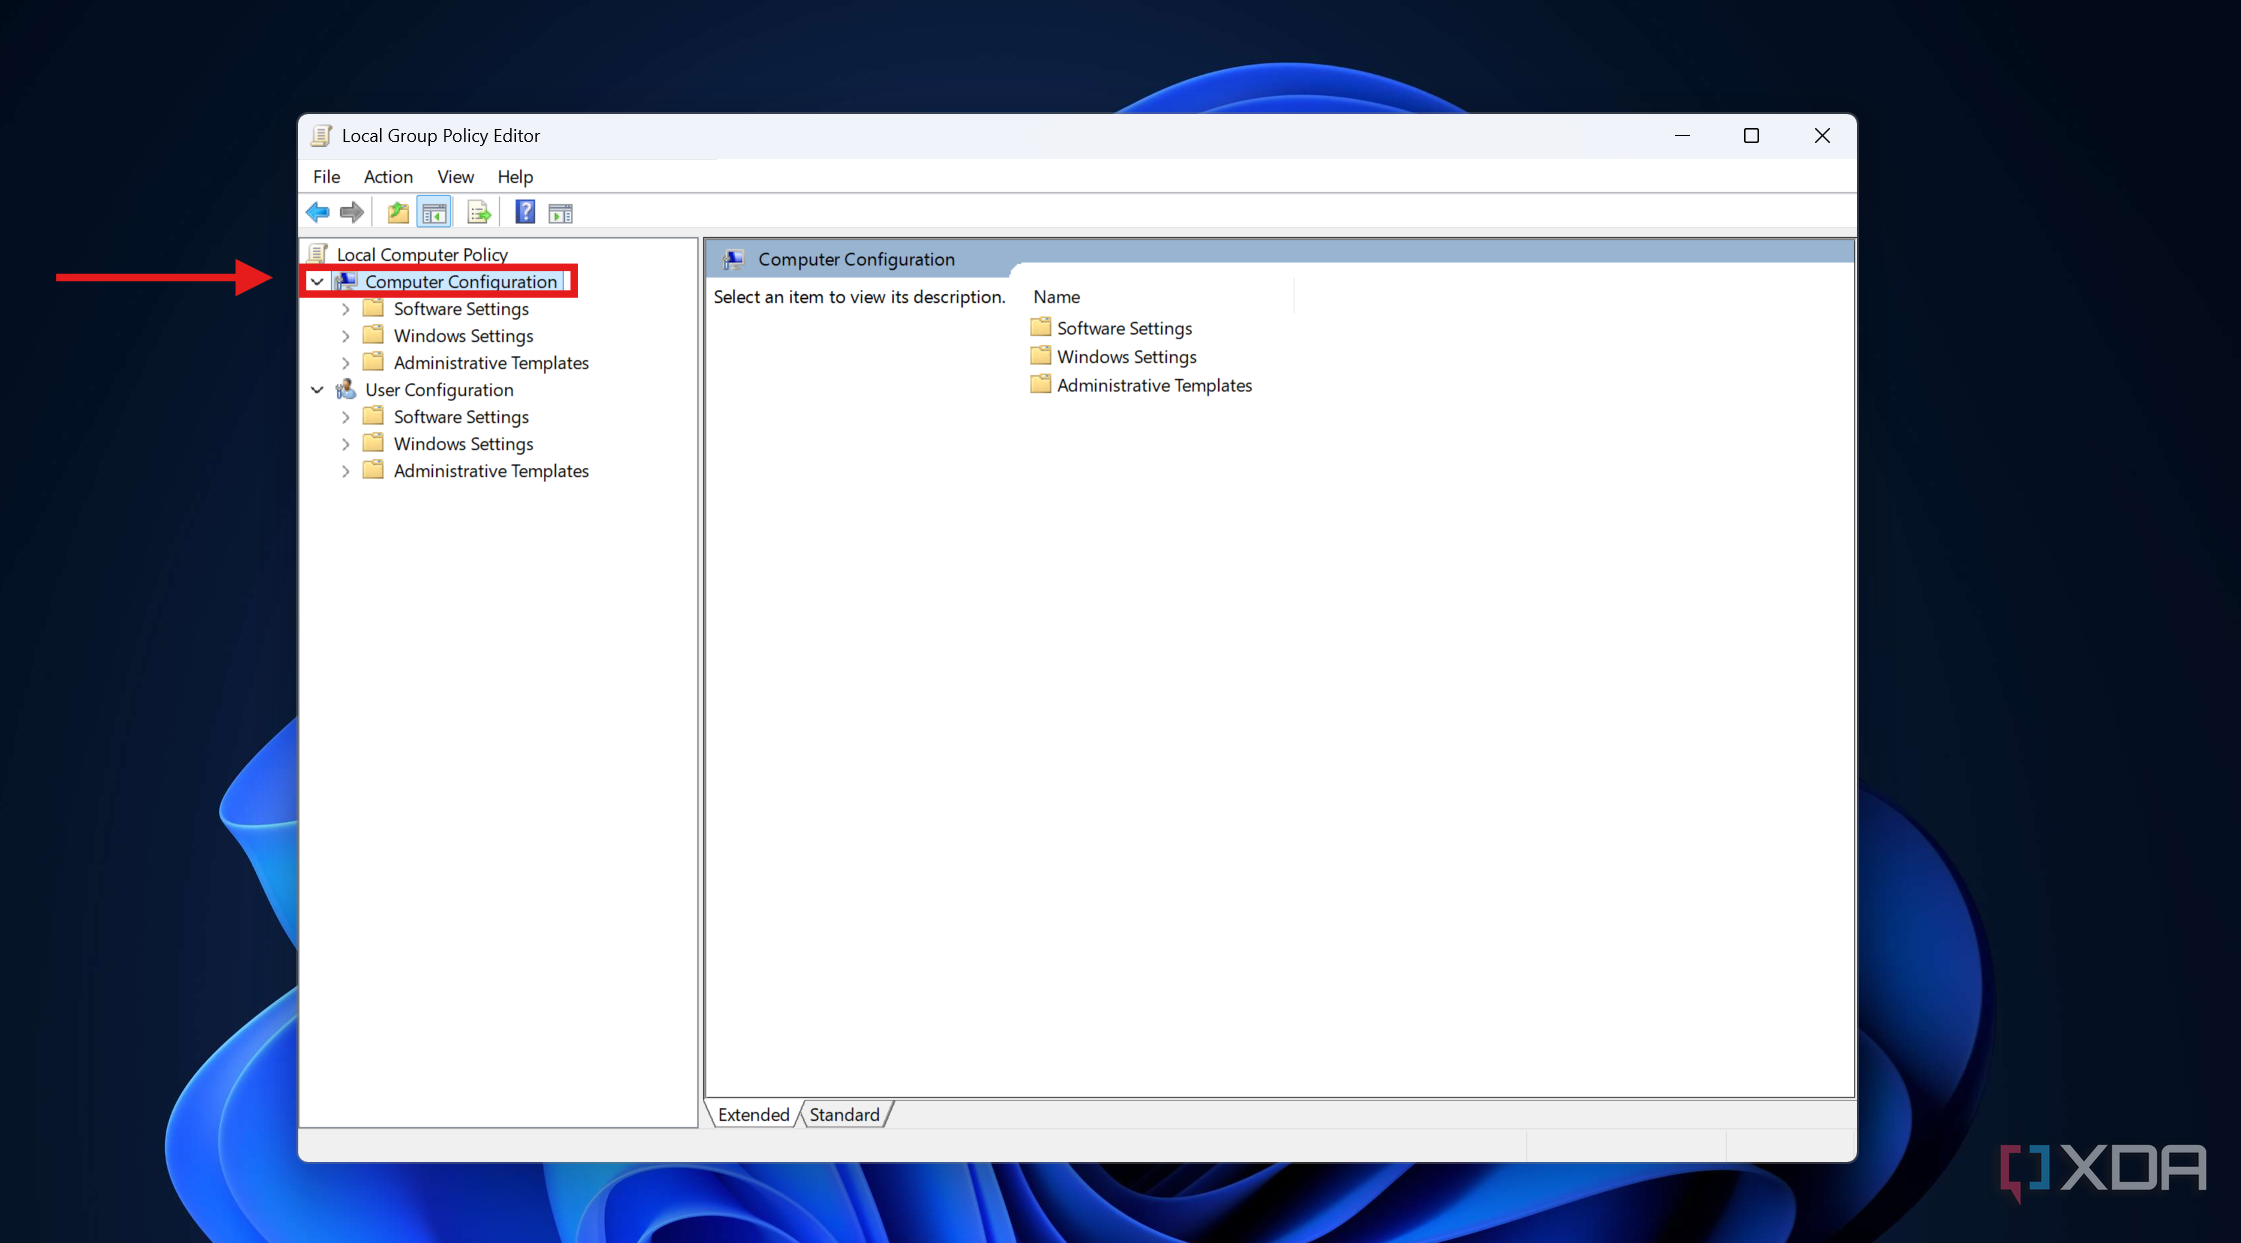Expand Windows Settings under Computer Configuration
This screenshot has height=1243, width=2241.
click(x=346, y=336)
